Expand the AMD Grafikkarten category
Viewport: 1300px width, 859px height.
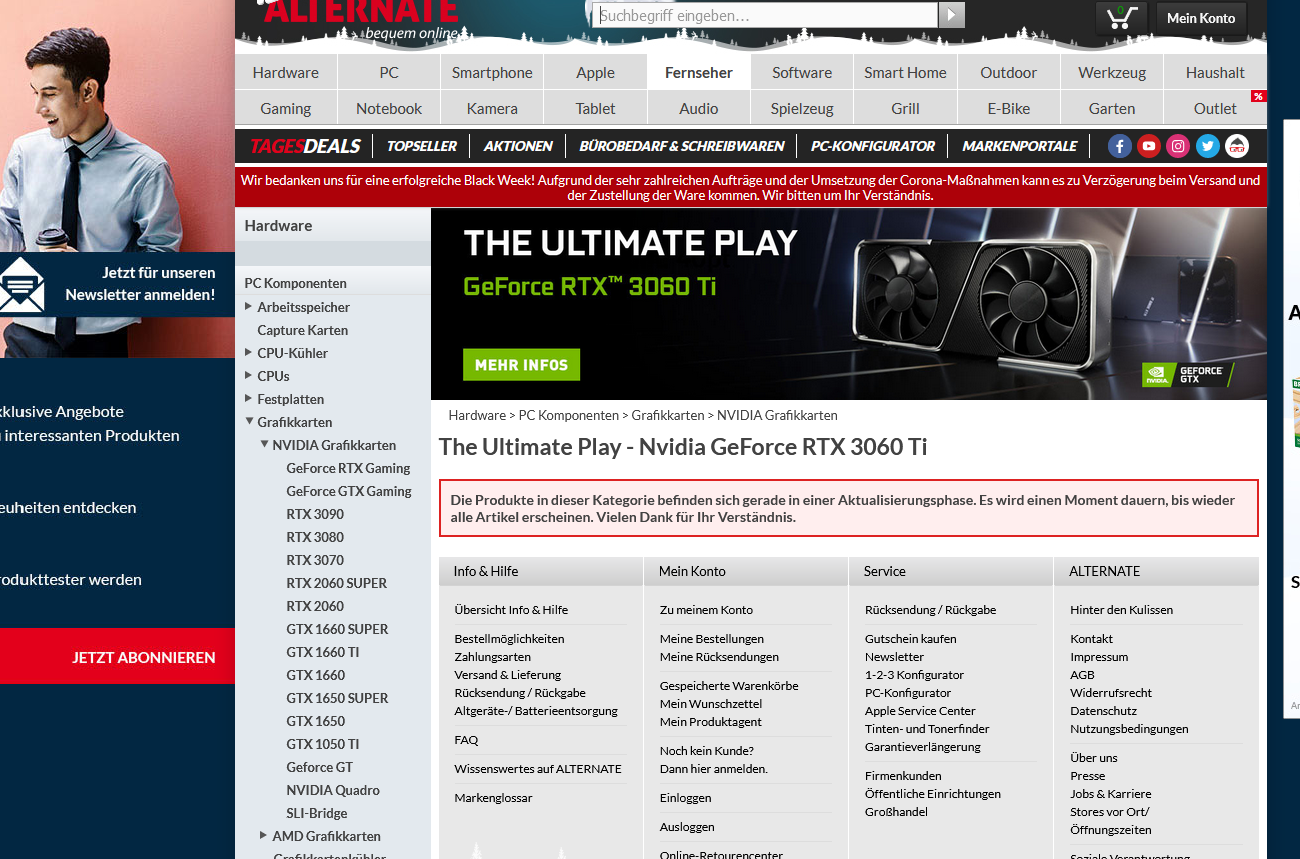[264, 835]
